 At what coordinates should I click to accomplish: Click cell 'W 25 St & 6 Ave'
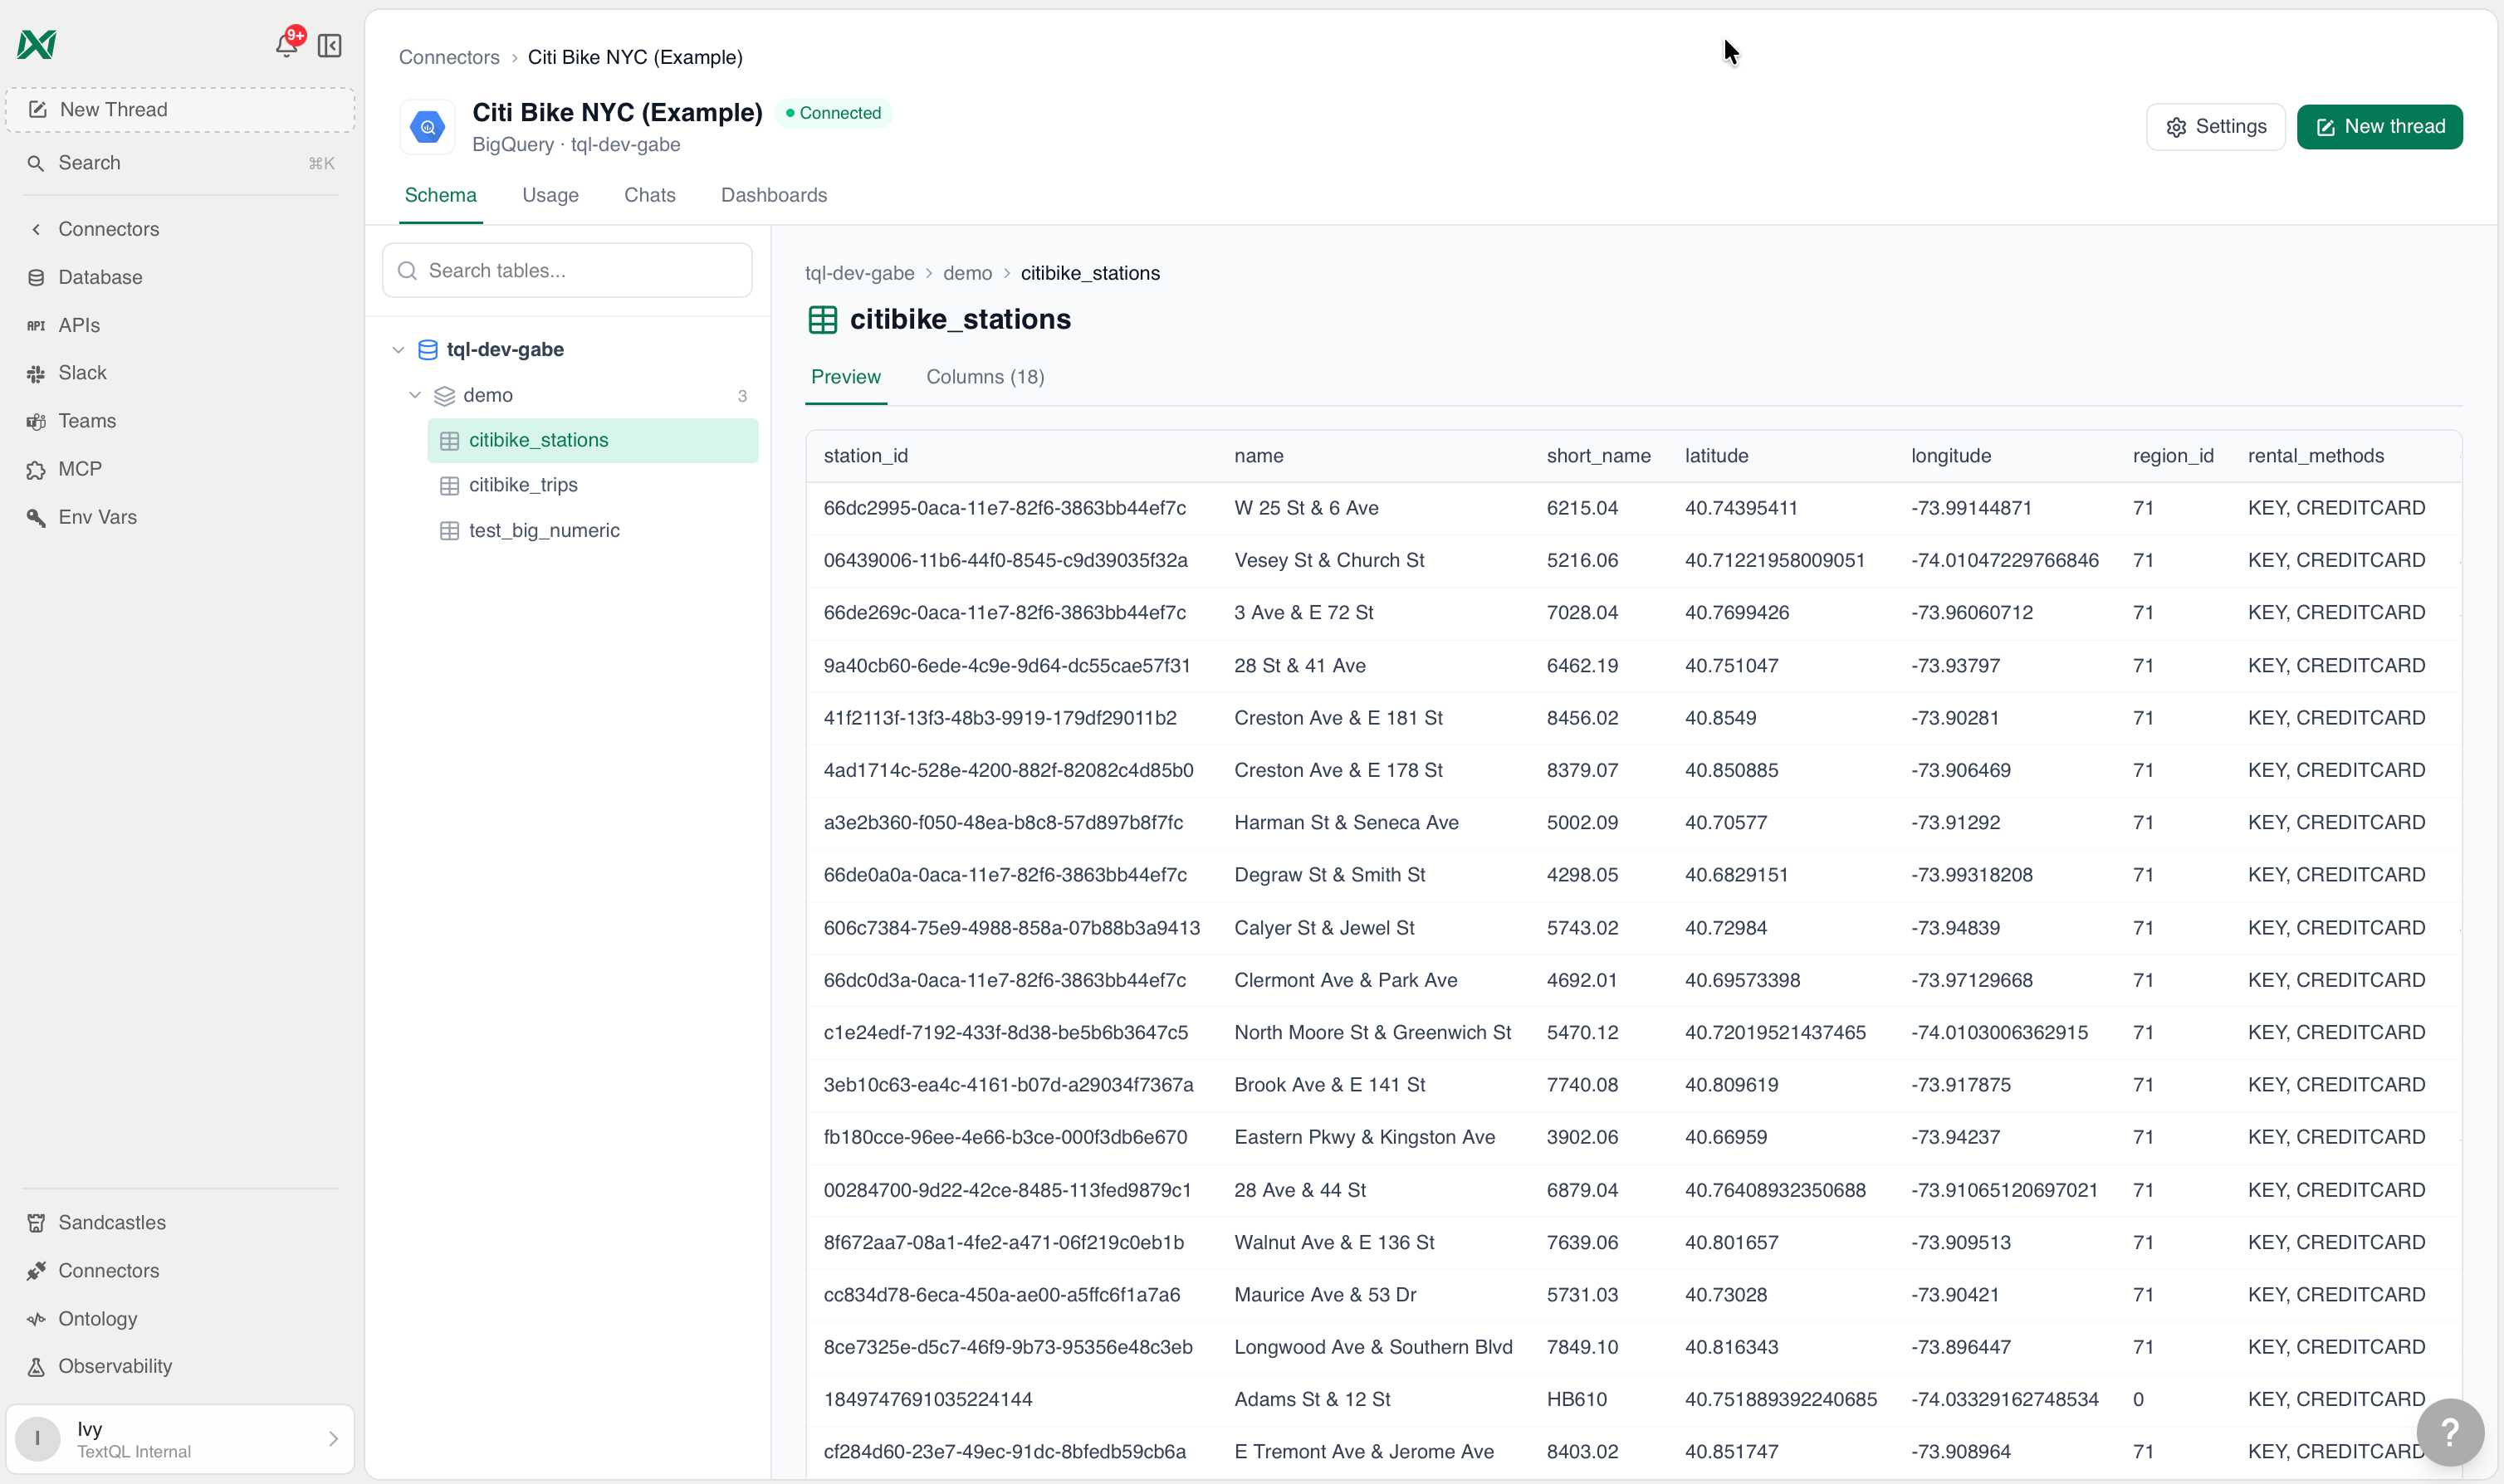pyautogui.click(x=1306, y=508)
